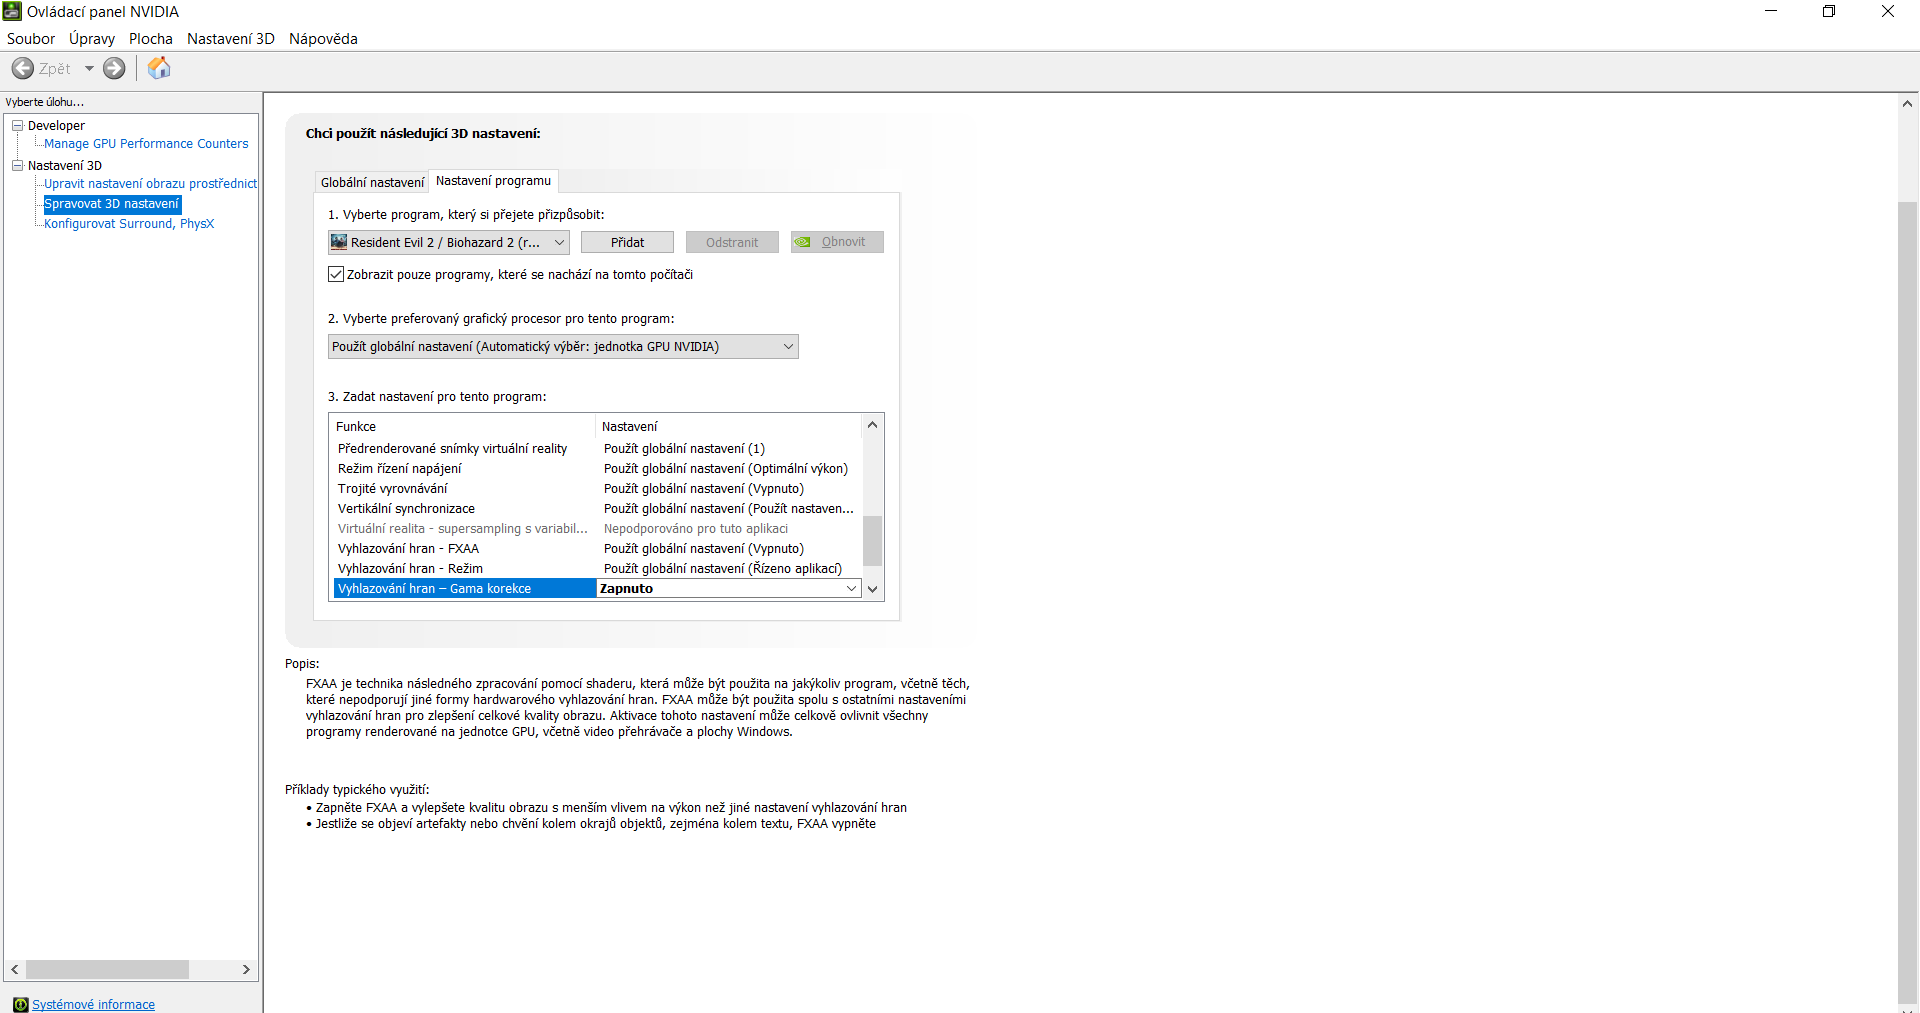Open the Back history dropdown arrow
Image resolution: width=1920 pixels, height=1013 pixels.
[x=89, y=68]
